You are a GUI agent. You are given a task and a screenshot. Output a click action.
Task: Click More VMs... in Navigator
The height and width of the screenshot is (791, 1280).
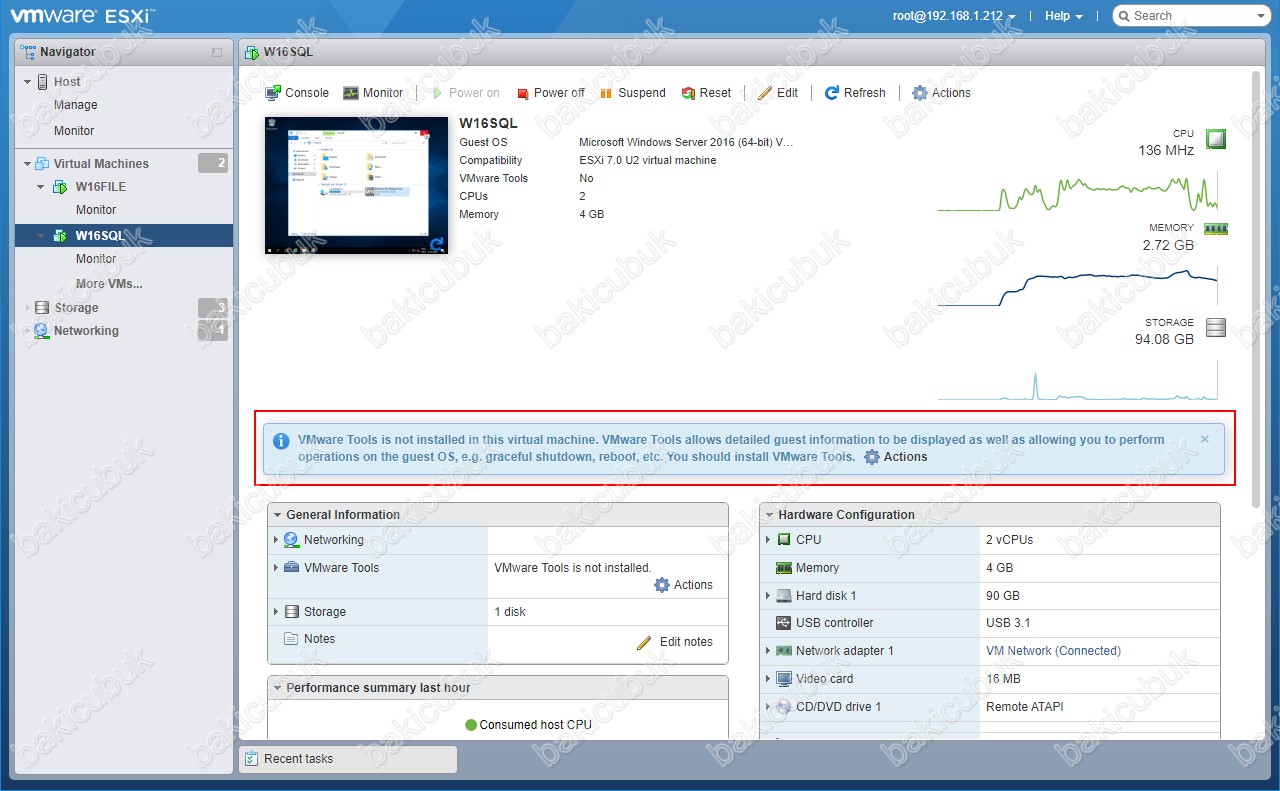pyautogui.click(x=109, y=284)
